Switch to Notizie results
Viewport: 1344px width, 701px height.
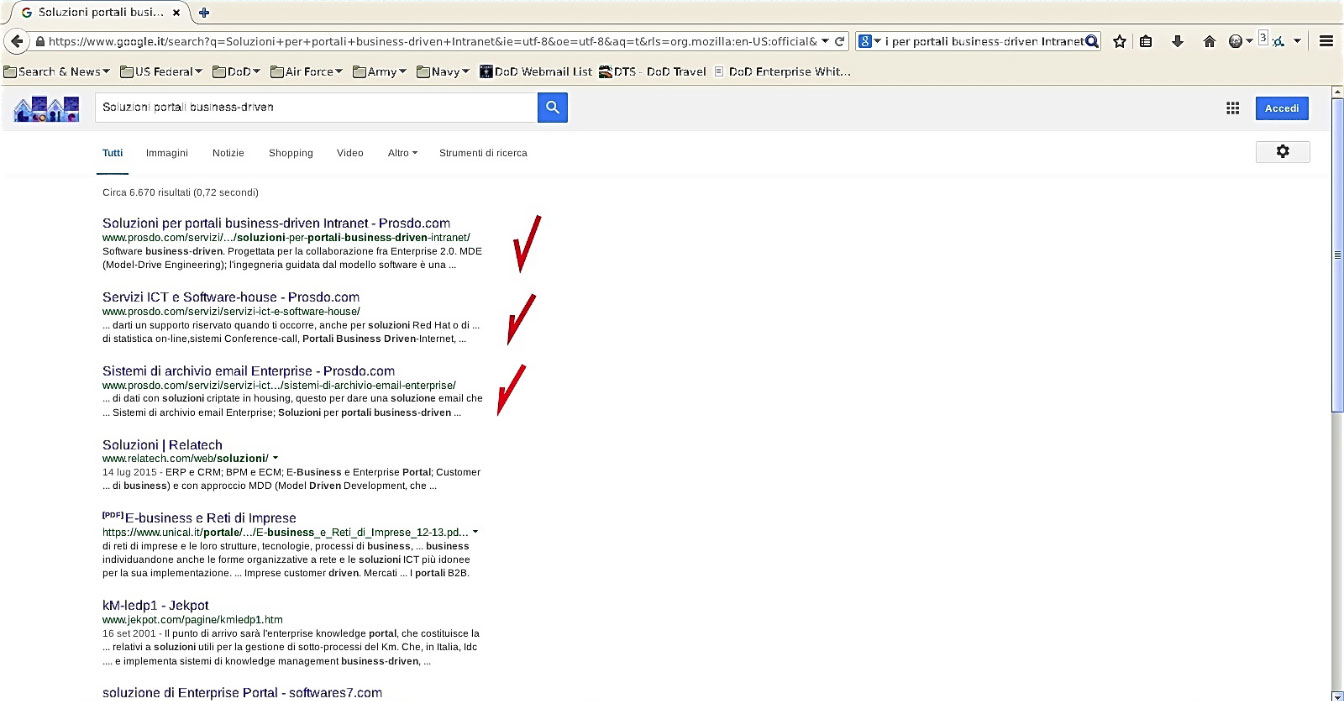pyautogui.click(x=228, y=153)
